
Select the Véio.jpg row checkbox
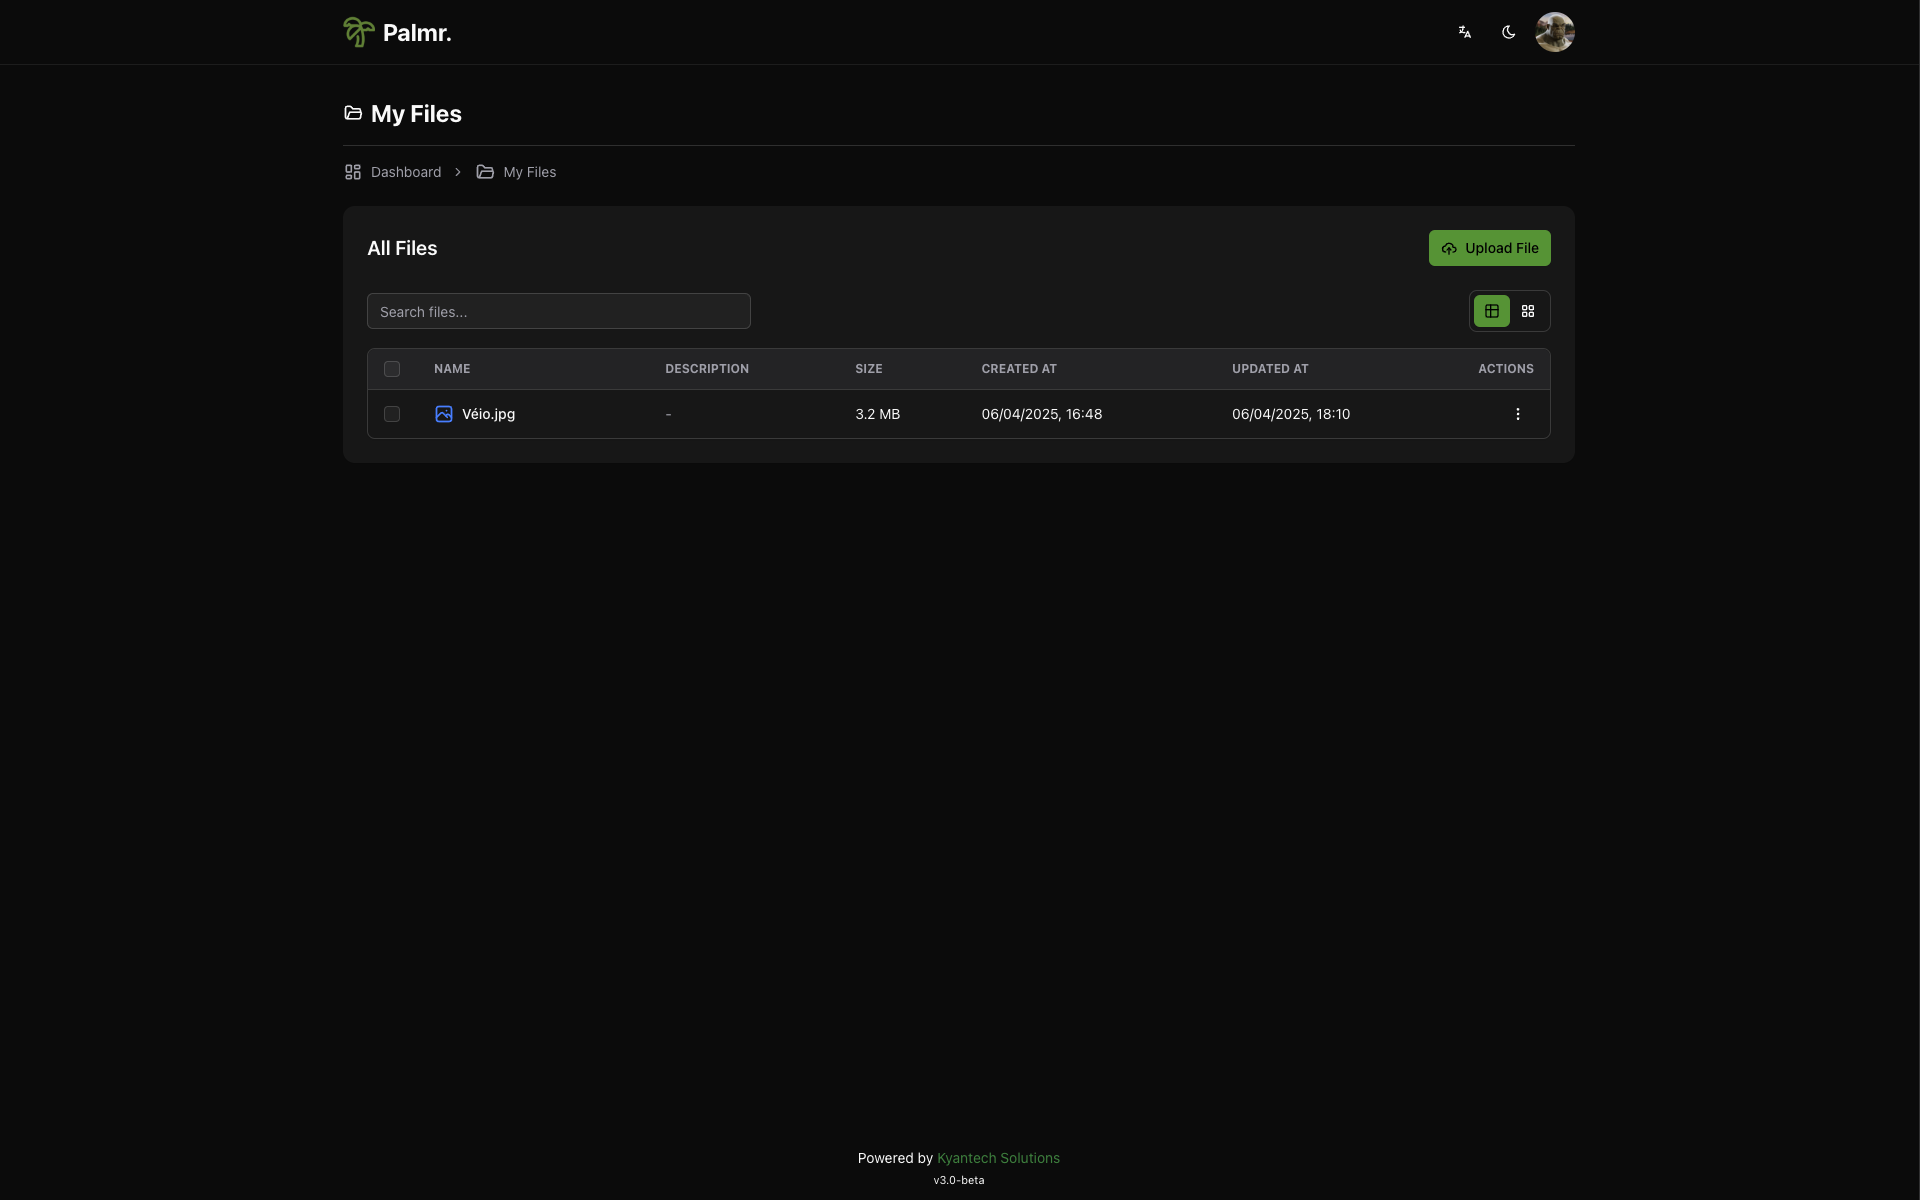tap(392, 414)
